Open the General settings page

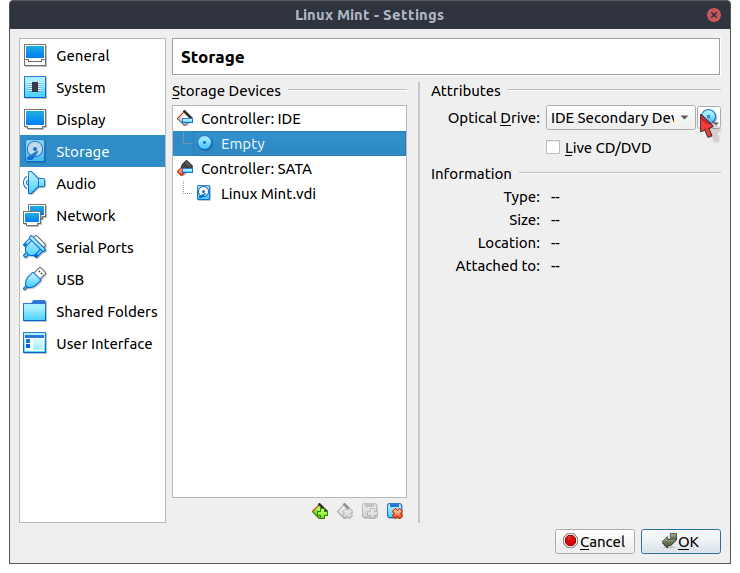pos(83,56)
